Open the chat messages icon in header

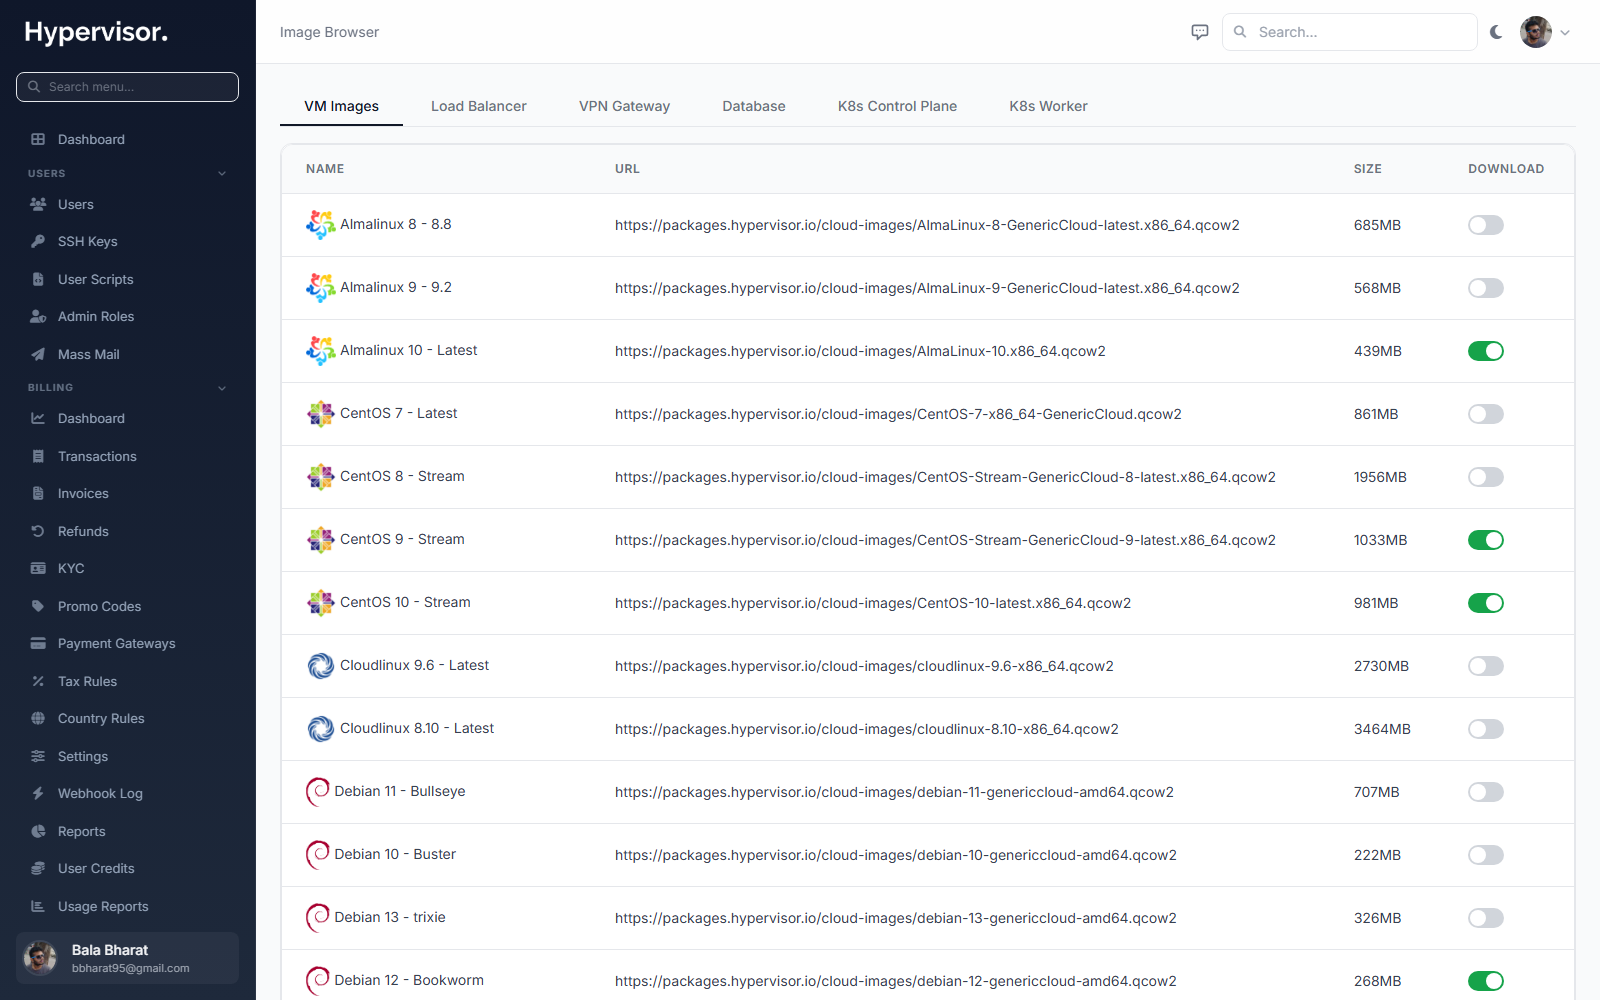click(x=1200, y=32)
